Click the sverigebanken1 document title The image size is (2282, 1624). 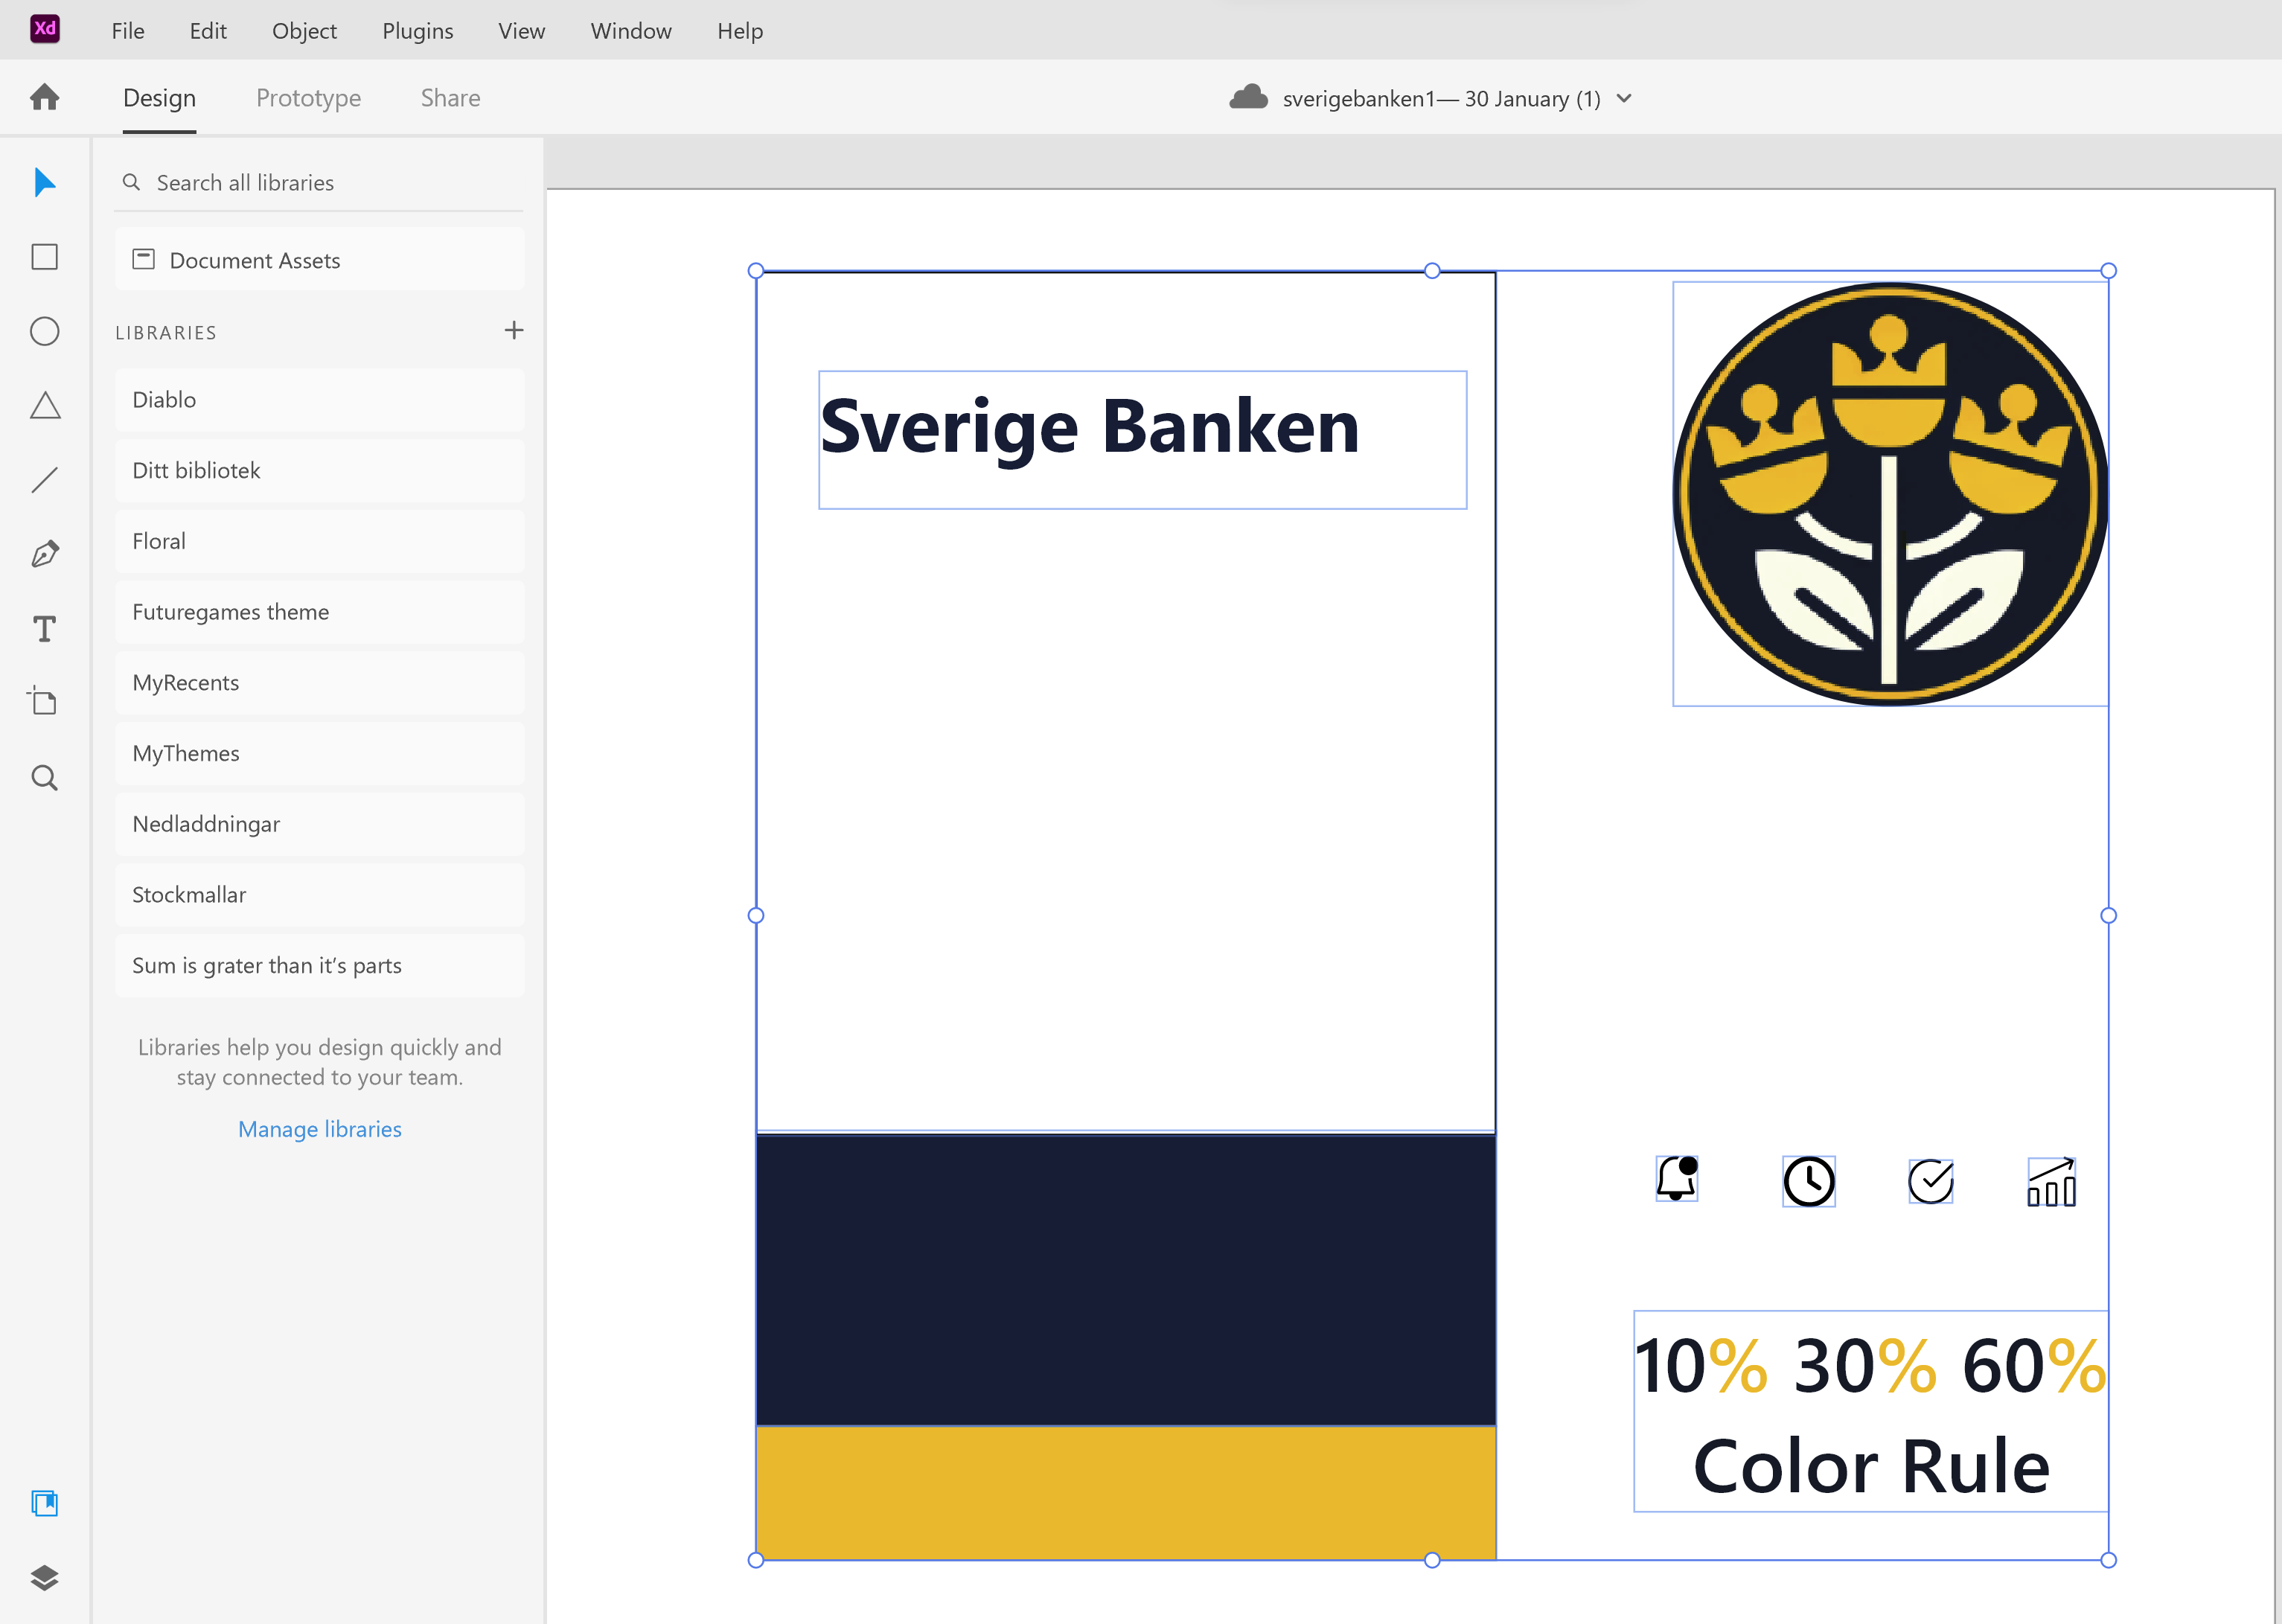click(x=1441, y=98)
